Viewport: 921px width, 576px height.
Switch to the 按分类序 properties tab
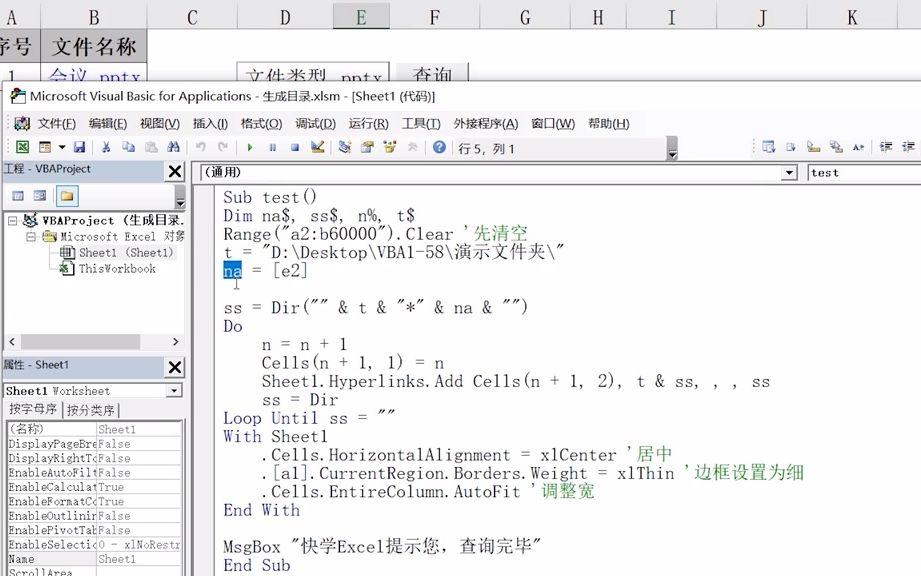90,409
